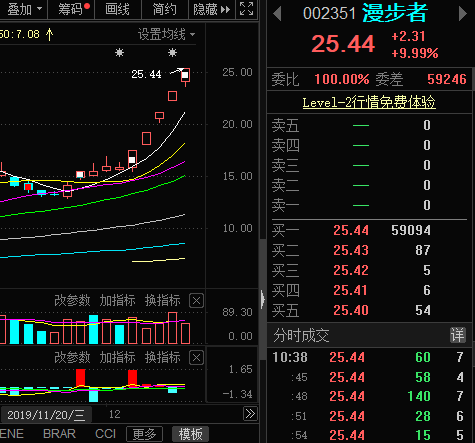475x443 pixels.
Task: Open 更多 more indicators button
Action: tap(144, 434)
